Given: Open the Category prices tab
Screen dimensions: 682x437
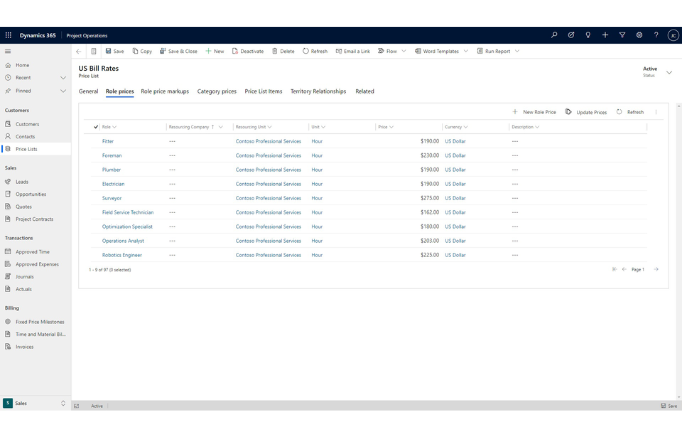Looking at the screenshot, I should pos(217,91).
